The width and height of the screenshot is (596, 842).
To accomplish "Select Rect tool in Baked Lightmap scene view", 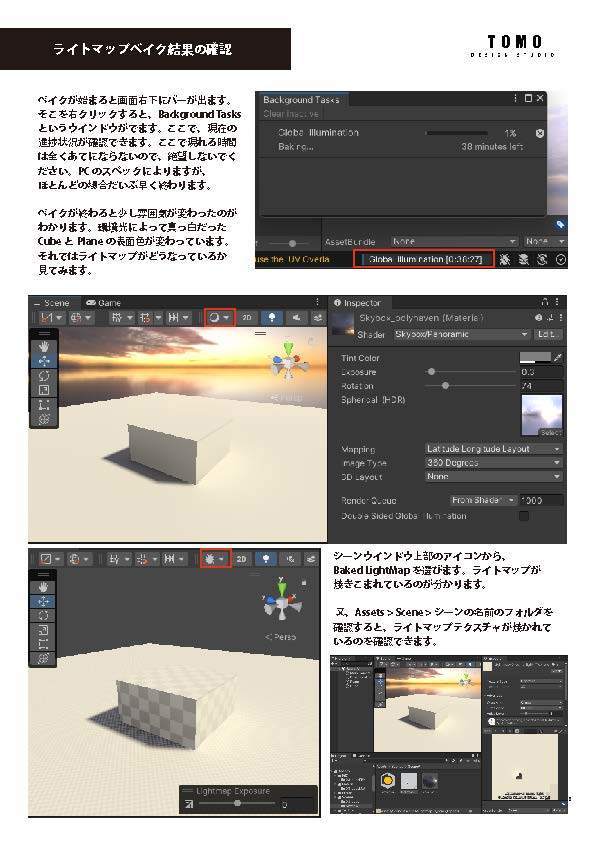I will point(43,644).
